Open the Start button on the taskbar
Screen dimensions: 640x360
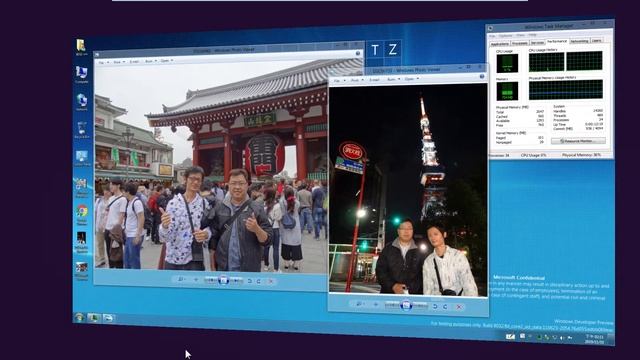click(79, 317)
